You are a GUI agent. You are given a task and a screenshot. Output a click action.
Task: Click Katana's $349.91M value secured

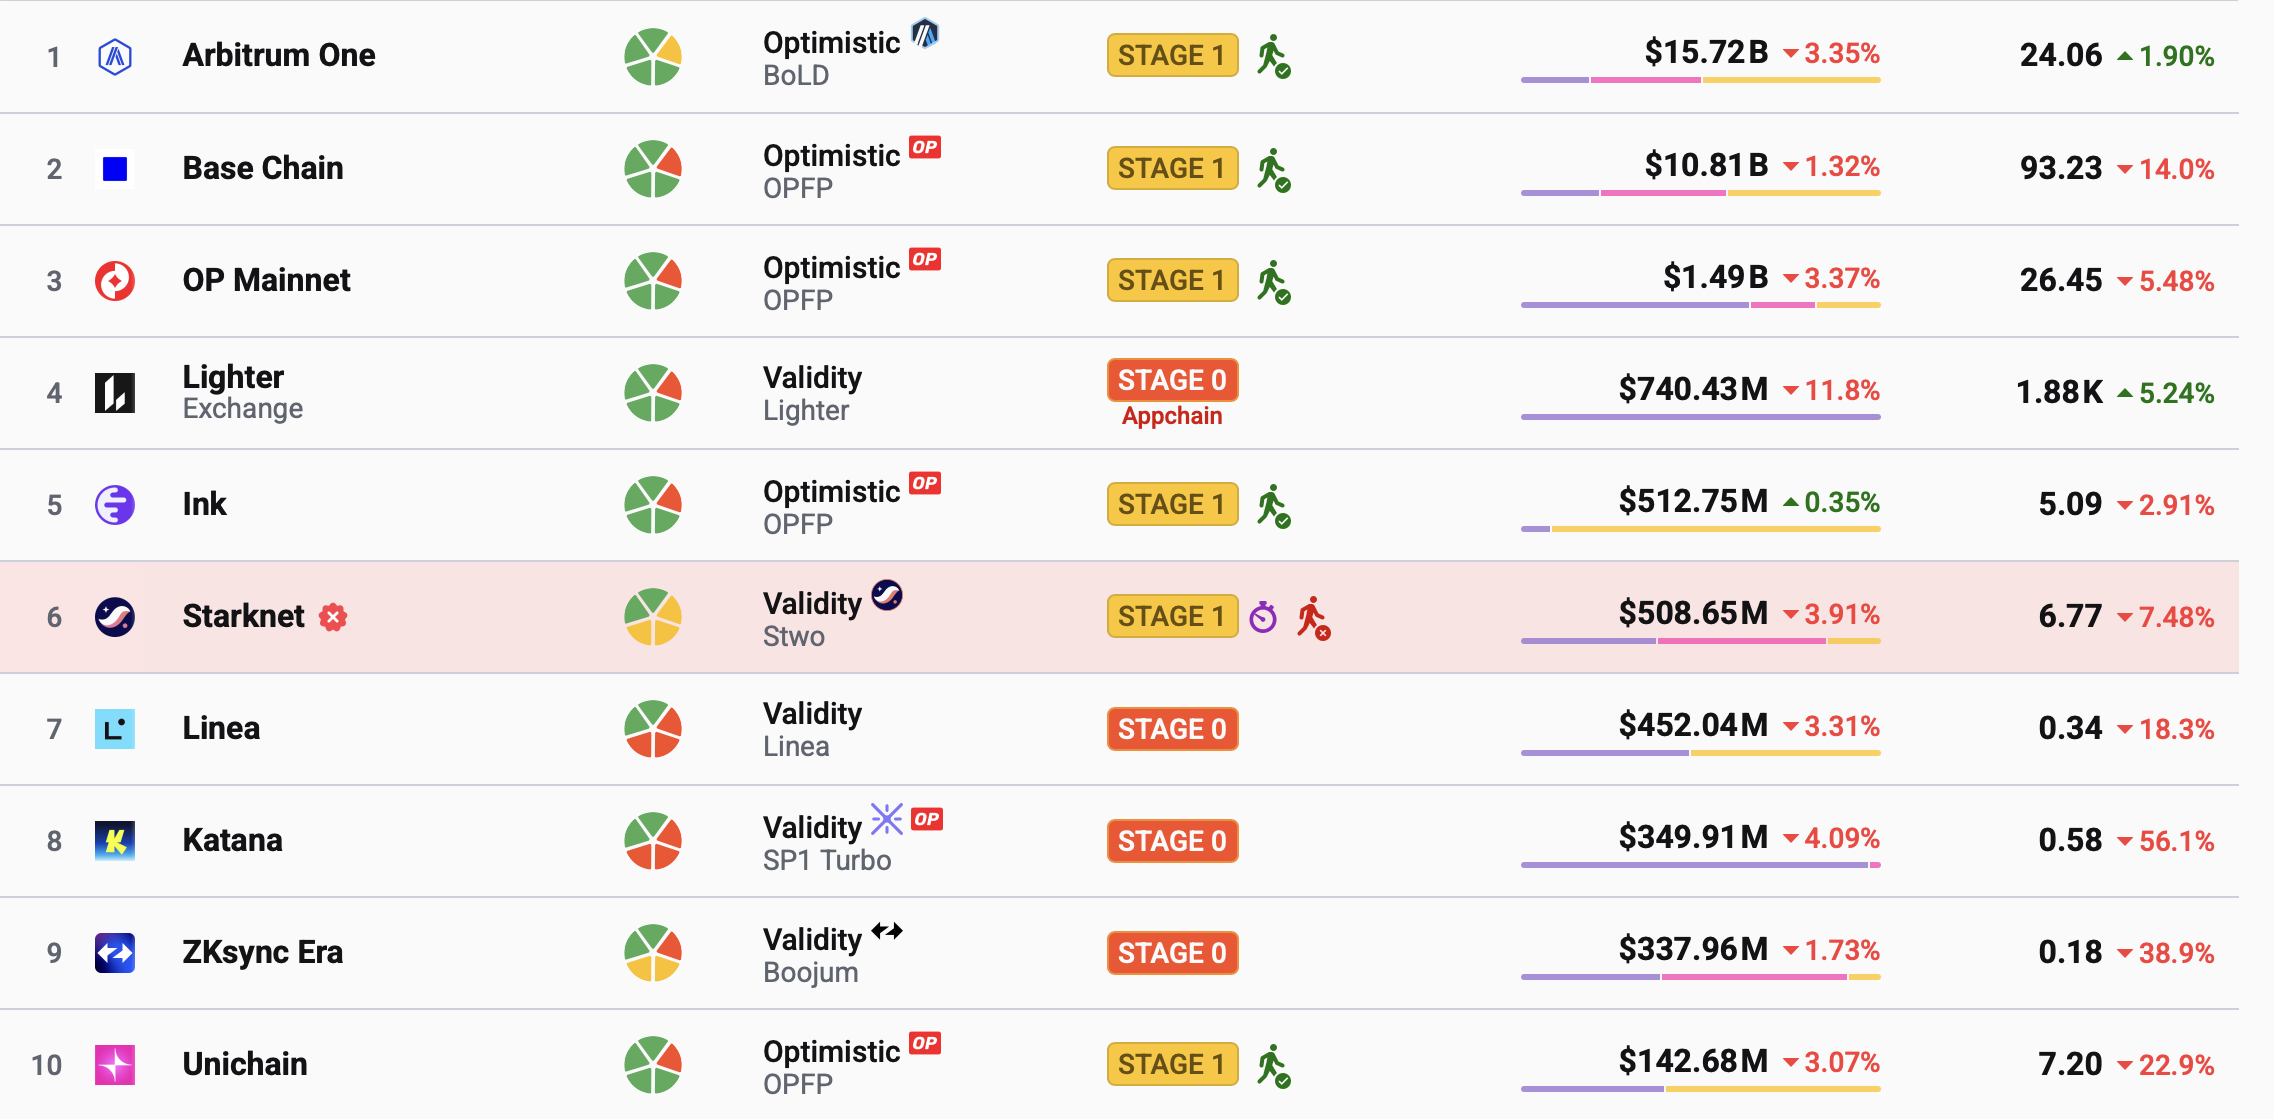(1693, 837)
